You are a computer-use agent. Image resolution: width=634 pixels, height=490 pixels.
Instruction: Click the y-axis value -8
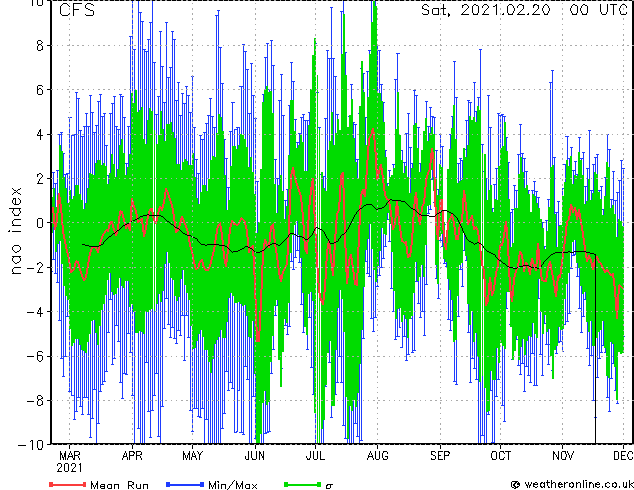35,401
